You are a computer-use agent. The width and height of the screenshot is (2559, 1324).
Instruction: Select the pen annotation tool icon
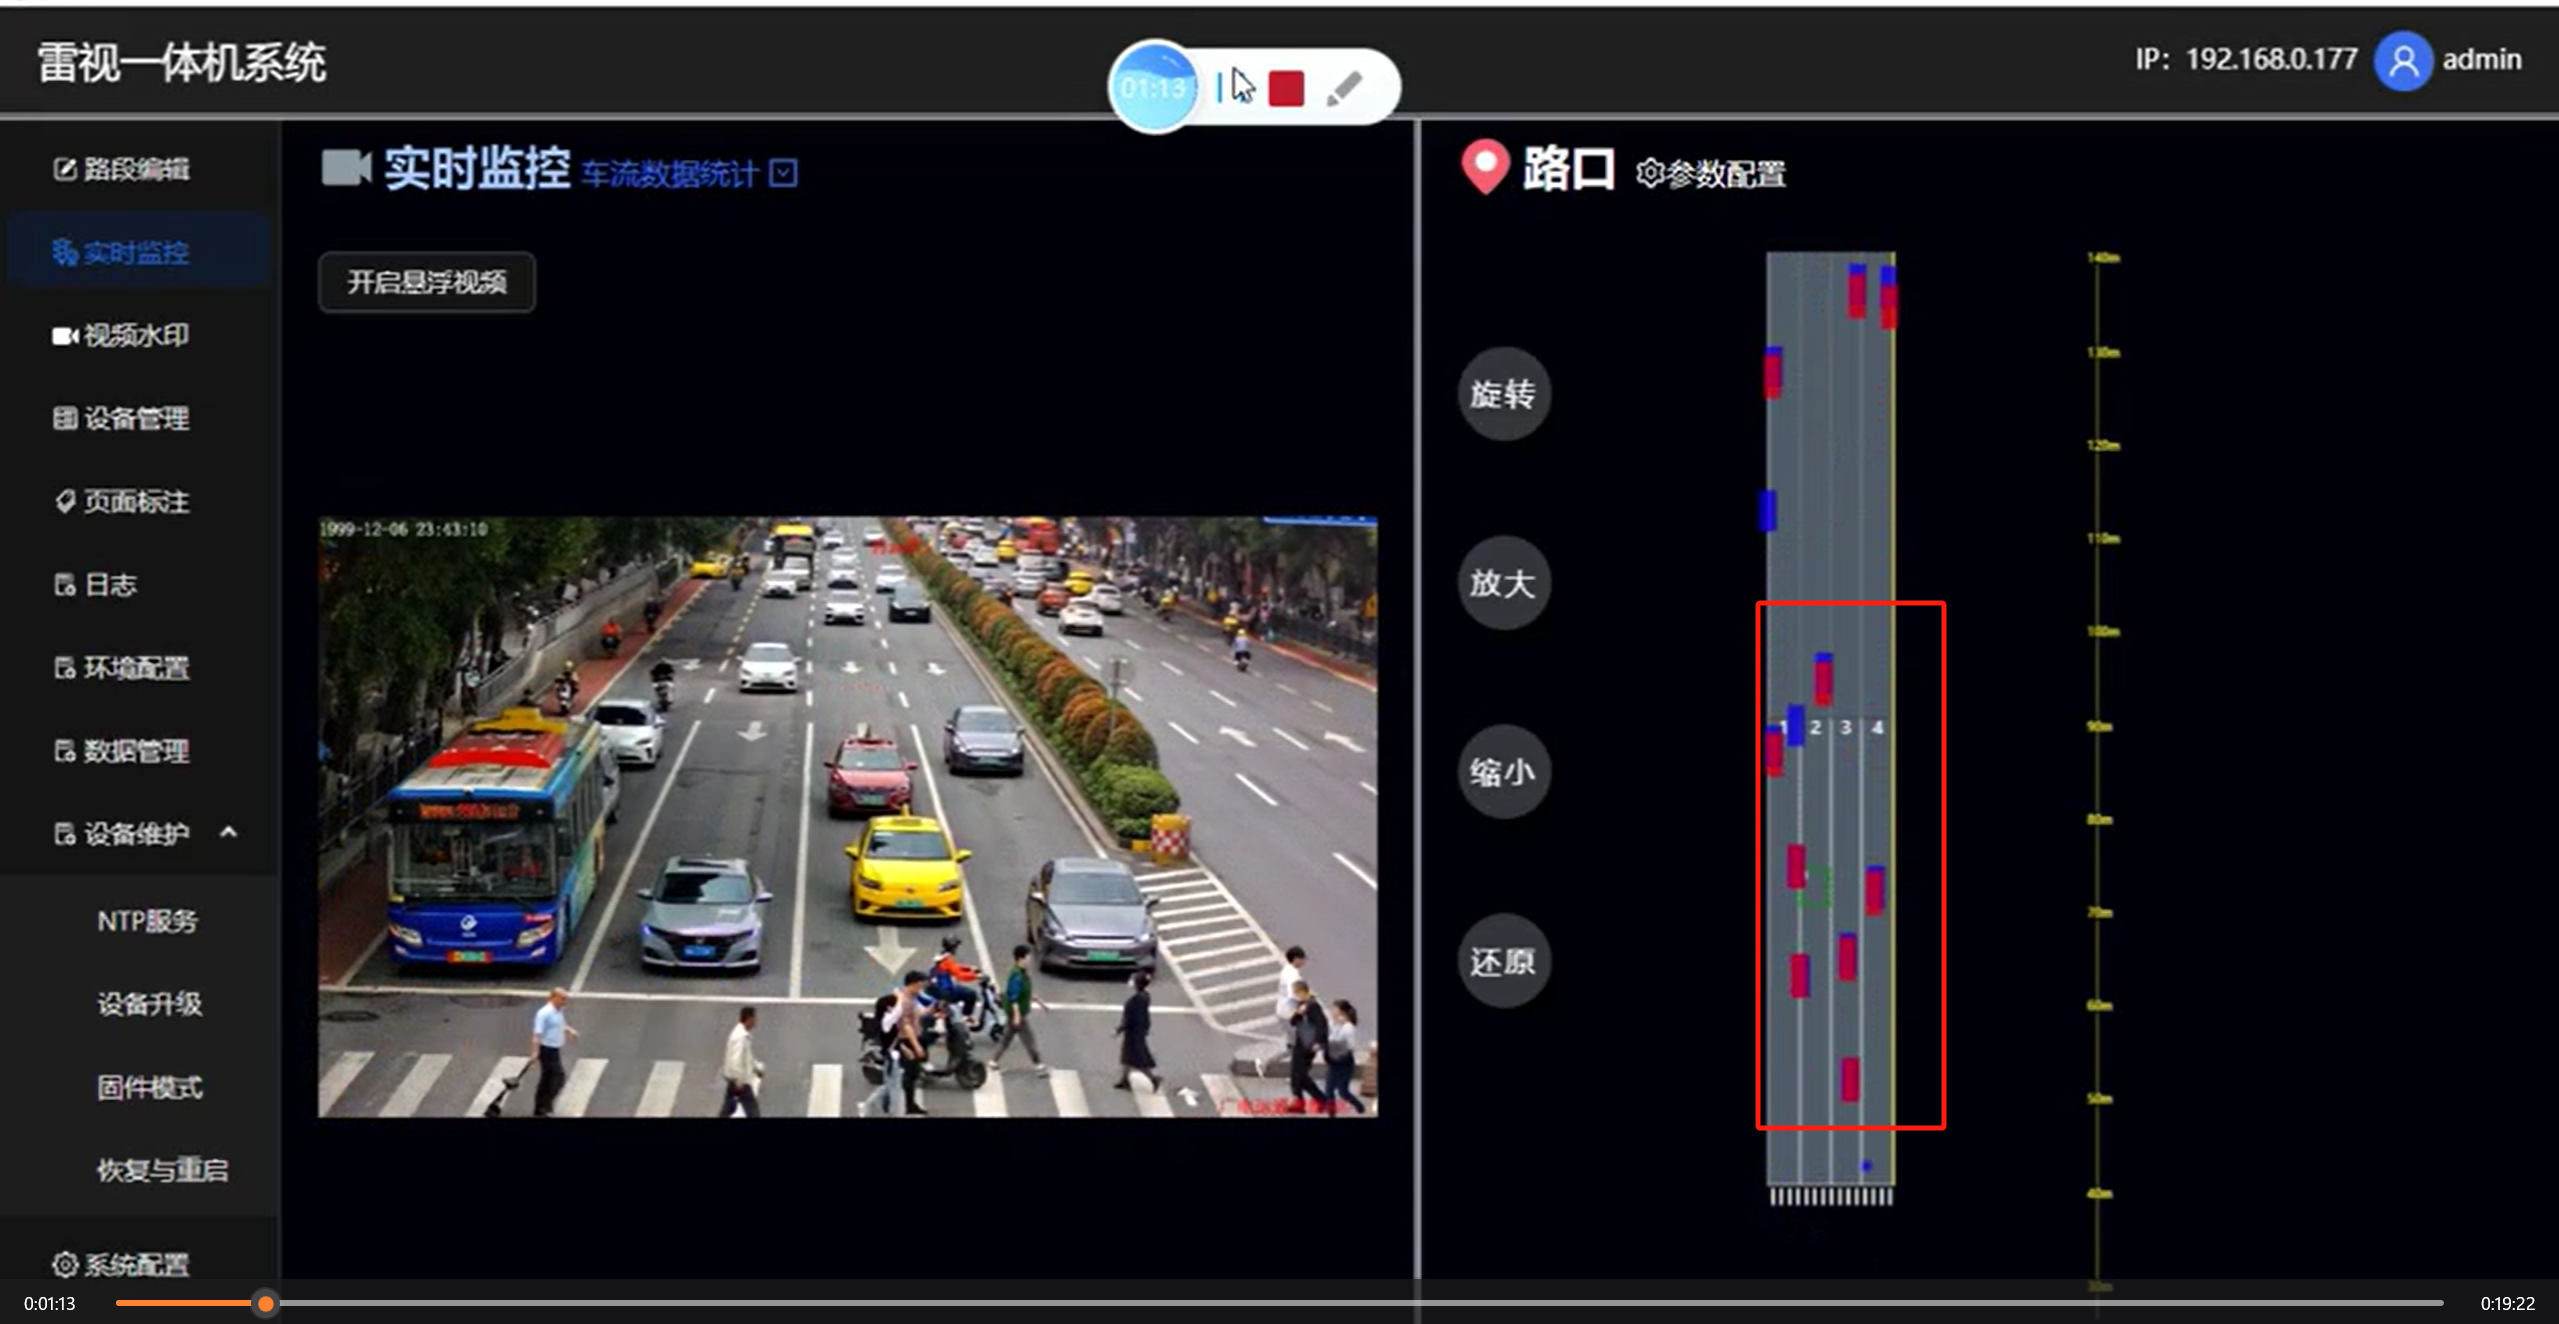click(x=1344, y=88)
